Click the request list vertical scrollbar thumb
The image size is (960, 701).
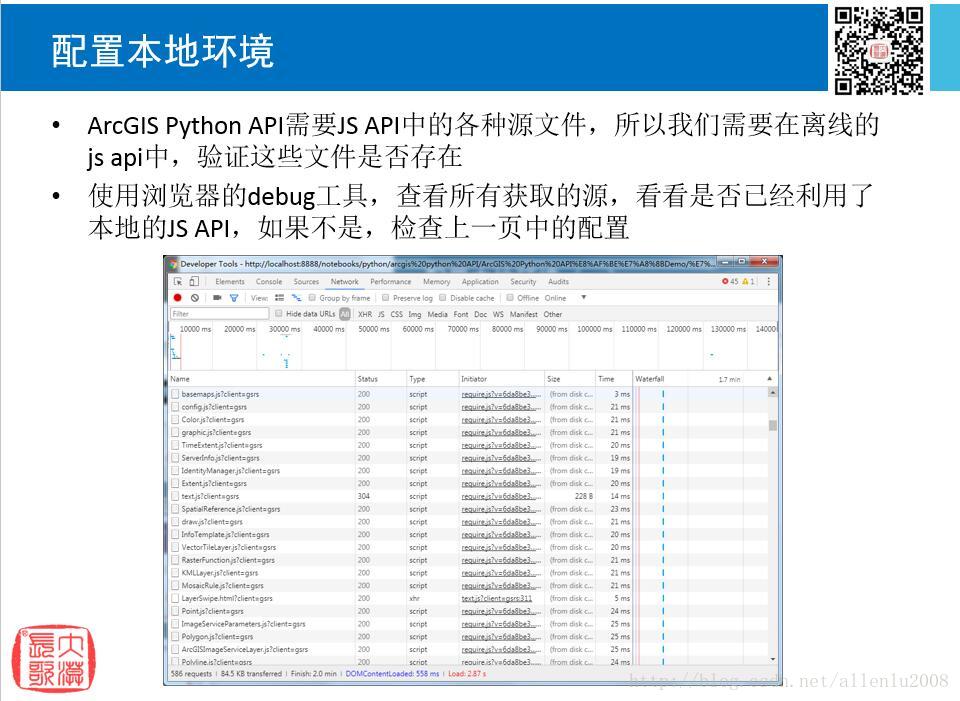coord(773,425)
